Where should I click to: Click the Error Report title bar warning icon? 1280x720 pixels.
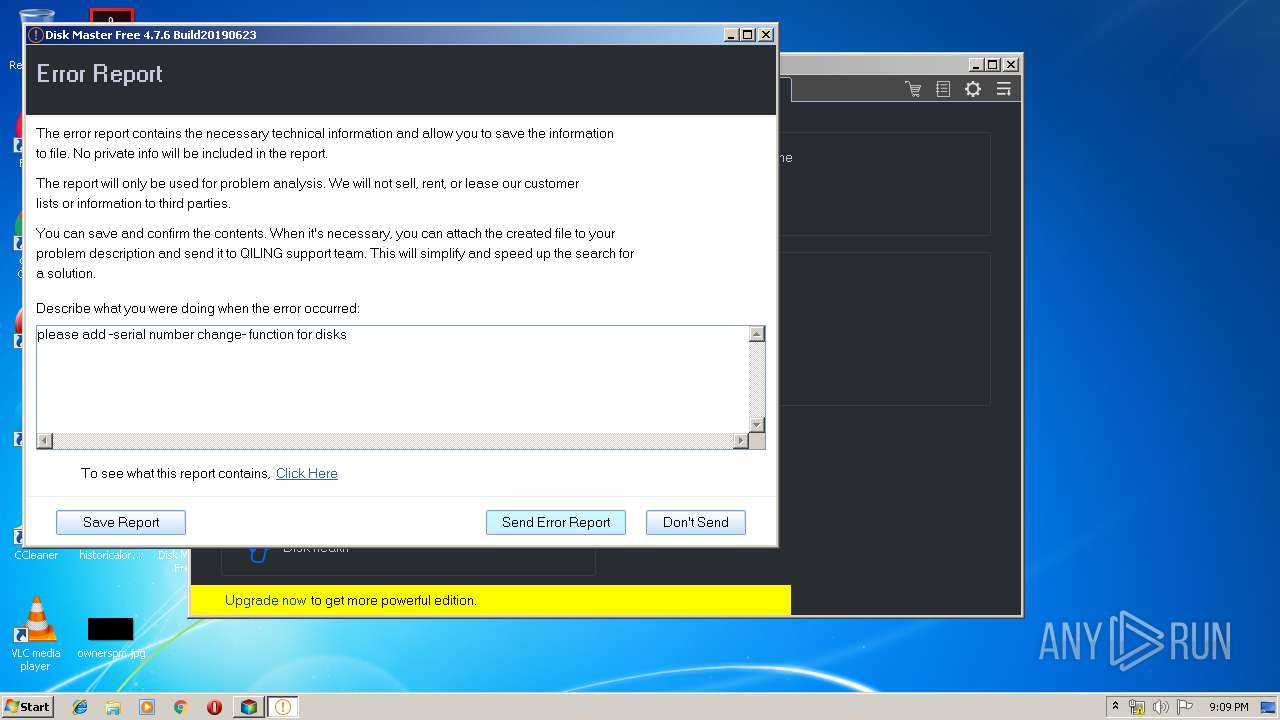coord(35,35)
